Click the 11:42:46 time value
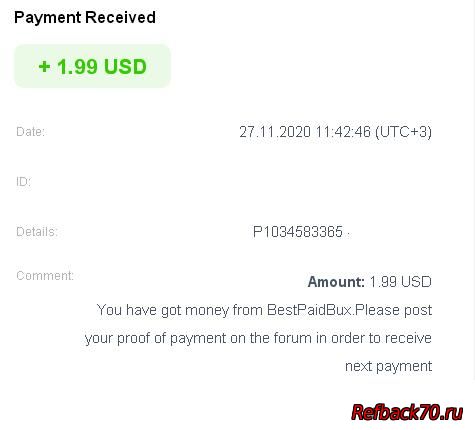475x430 pixels. tap(343, 132)
